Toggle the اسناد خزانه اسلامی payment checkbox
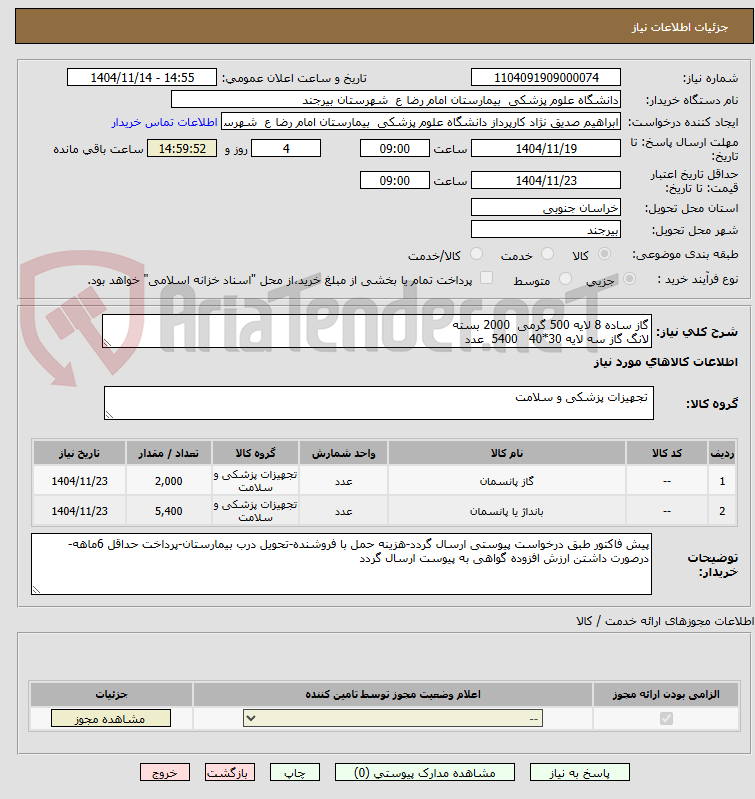The width and height of the screenshot is (755, 799). 487,278
